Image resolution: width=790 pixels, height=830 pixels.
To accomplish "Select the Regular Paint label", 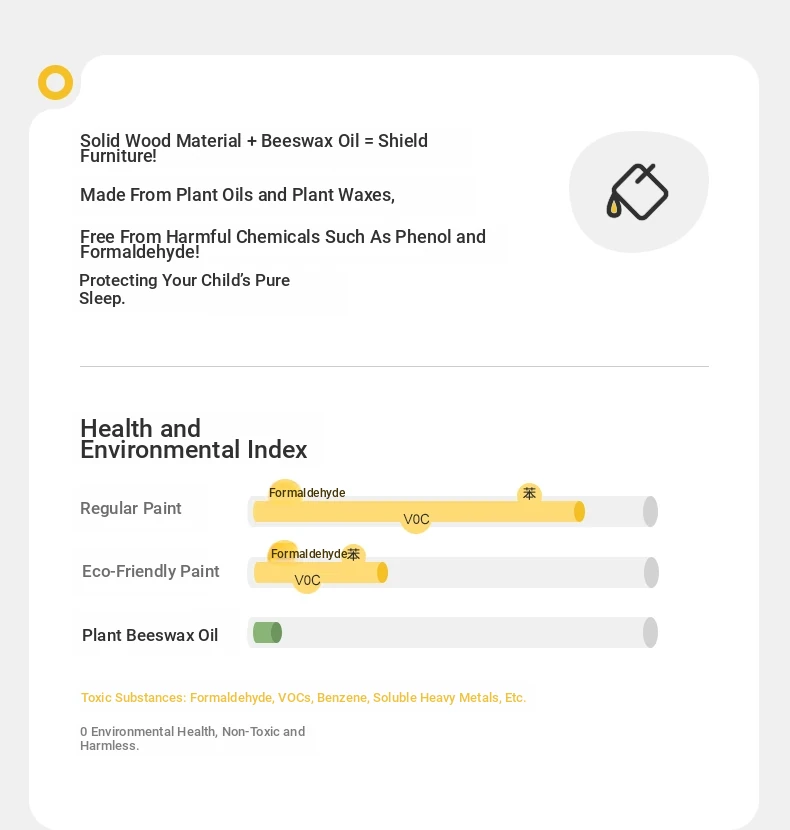I will click(131, 508).
